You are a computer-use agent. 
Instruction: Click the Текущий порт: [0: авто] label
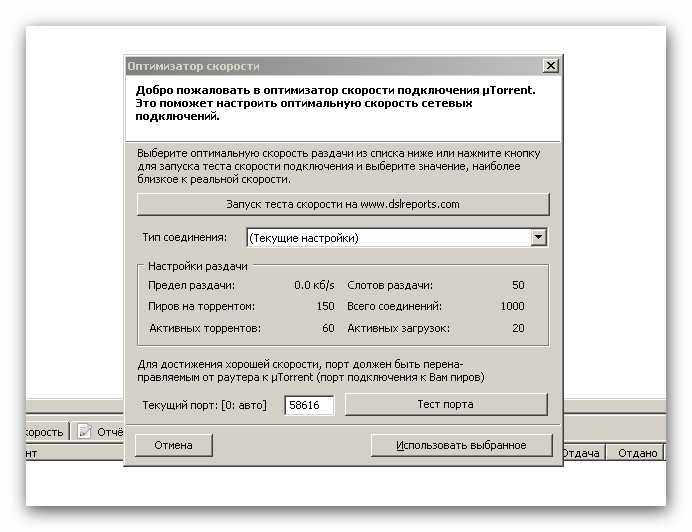pyautogui.click(x=204, y=405)
